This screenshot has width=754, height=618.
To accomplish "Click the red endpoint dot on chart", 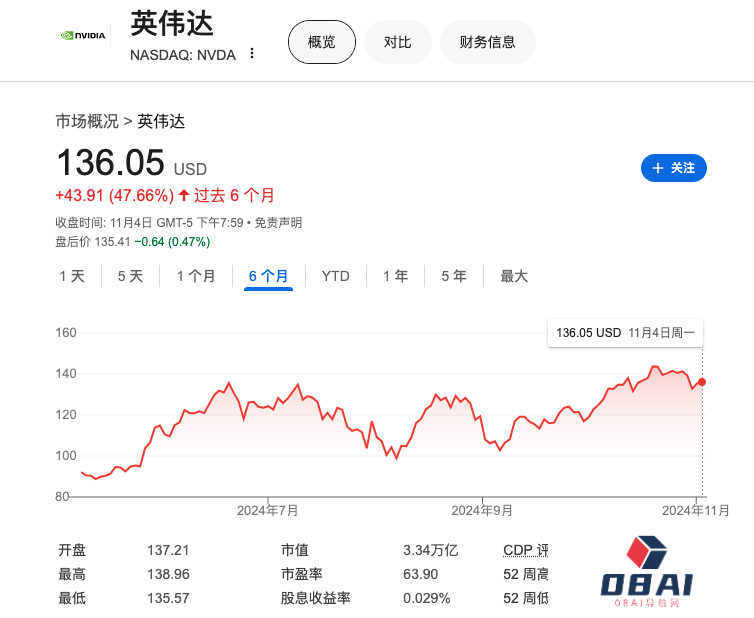I will 702,382.
